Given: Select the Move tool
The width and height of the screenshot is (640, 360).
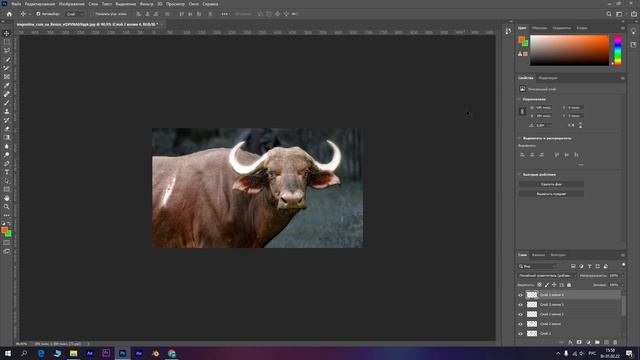Looking at the screenshot, I should [7, 33].
